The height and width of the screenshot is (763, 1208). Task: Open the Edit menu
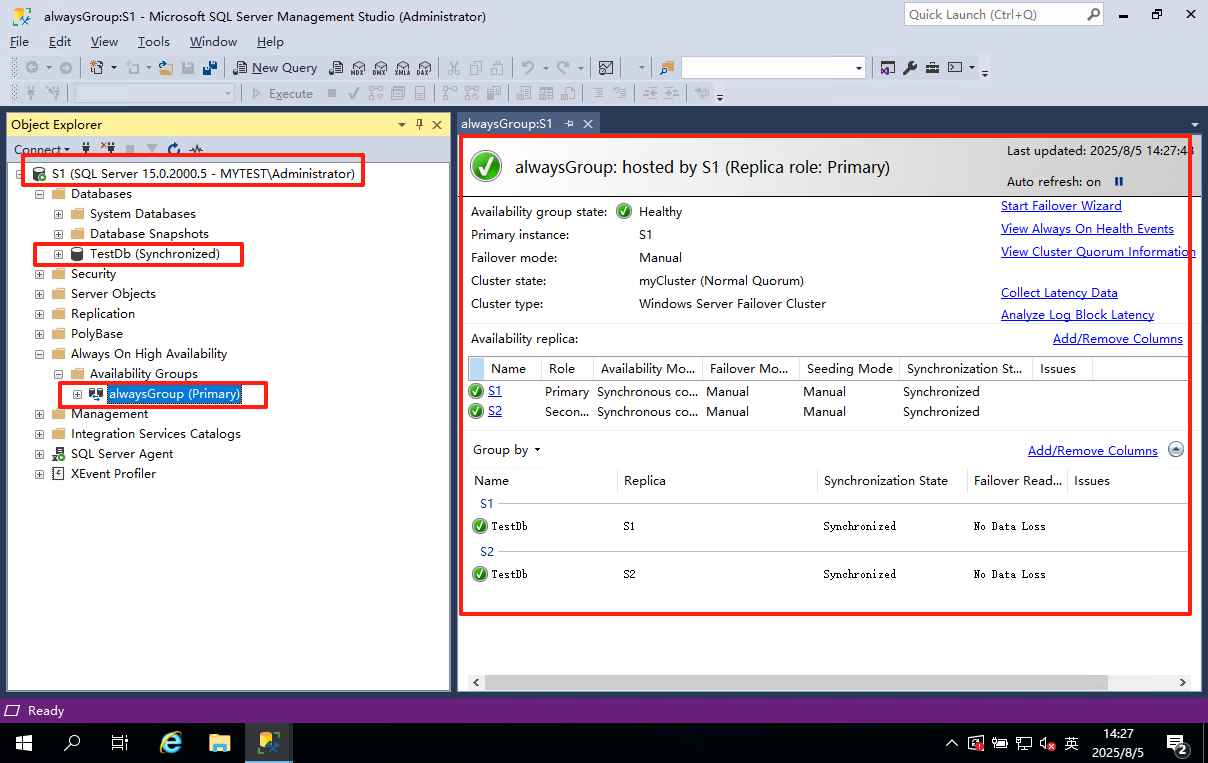[x=60, y=42]
